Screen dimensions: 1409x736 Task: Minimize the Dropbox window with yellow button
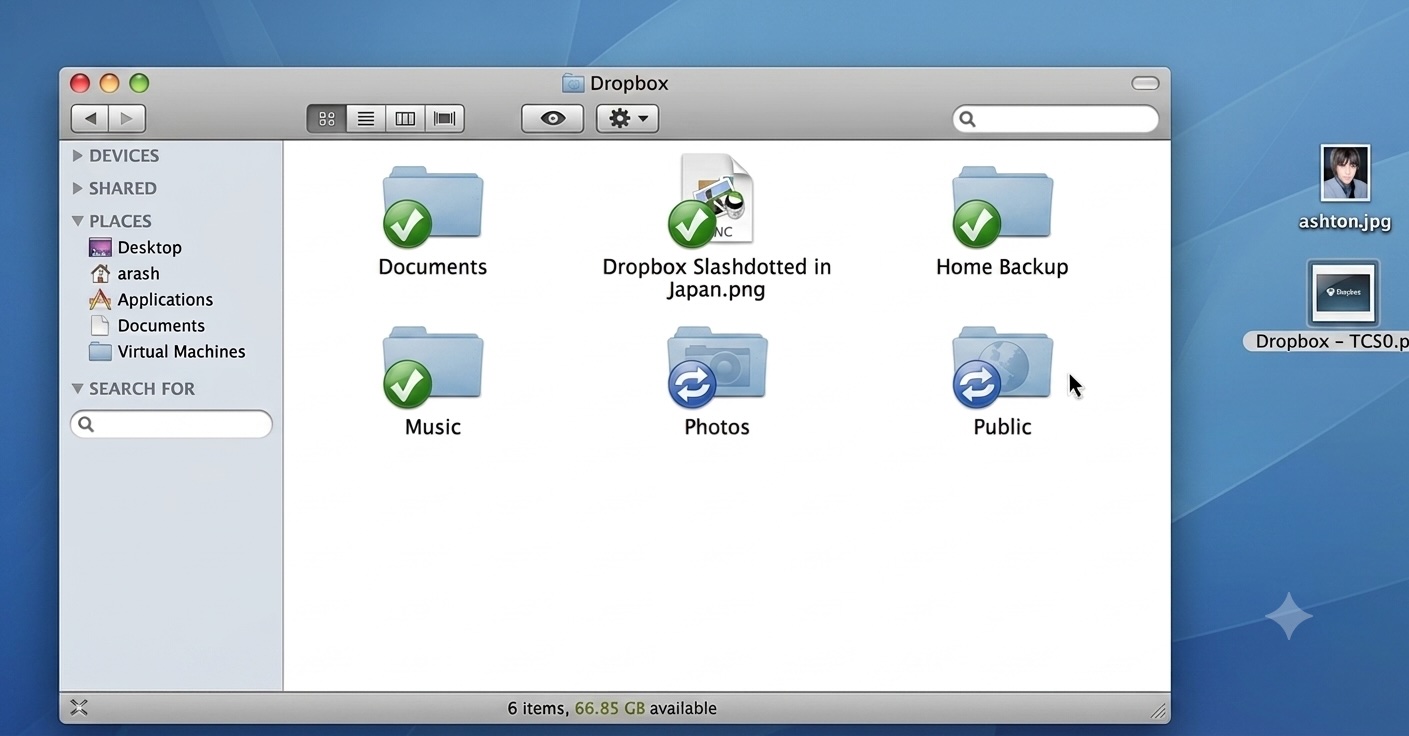[110, 83]
